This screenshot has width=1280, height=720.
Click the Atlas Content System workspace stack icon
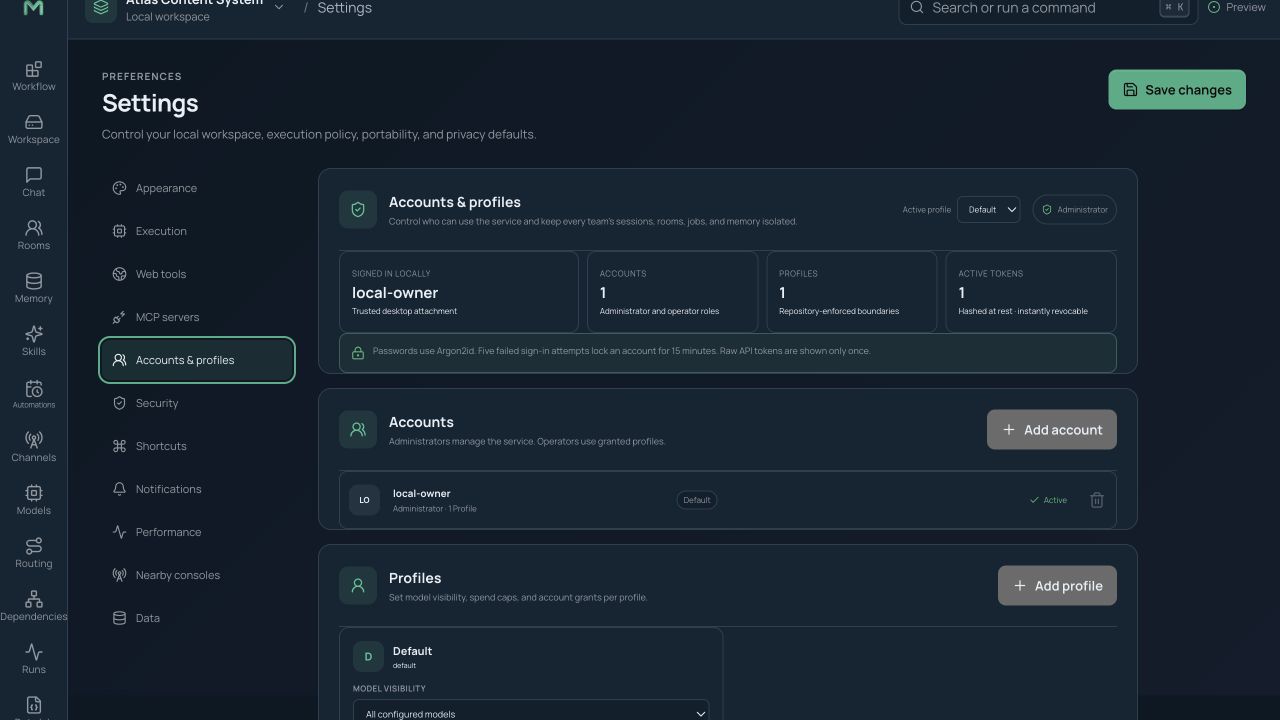point(100,8)
